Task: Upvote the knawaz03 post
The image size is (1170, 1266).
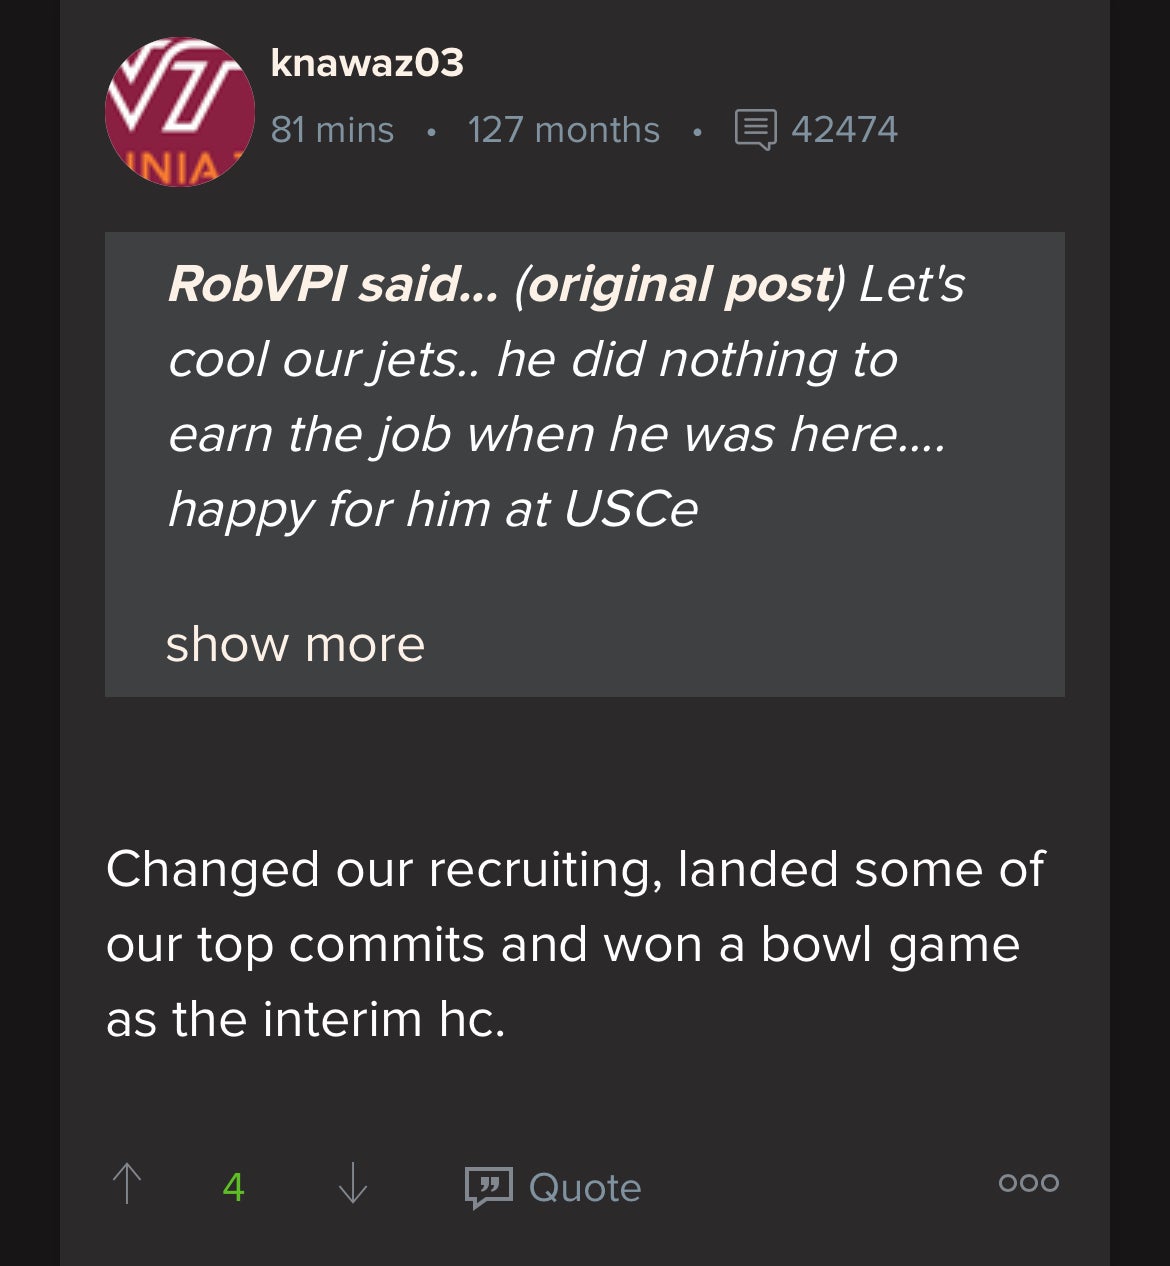Action: point(127,1184)
